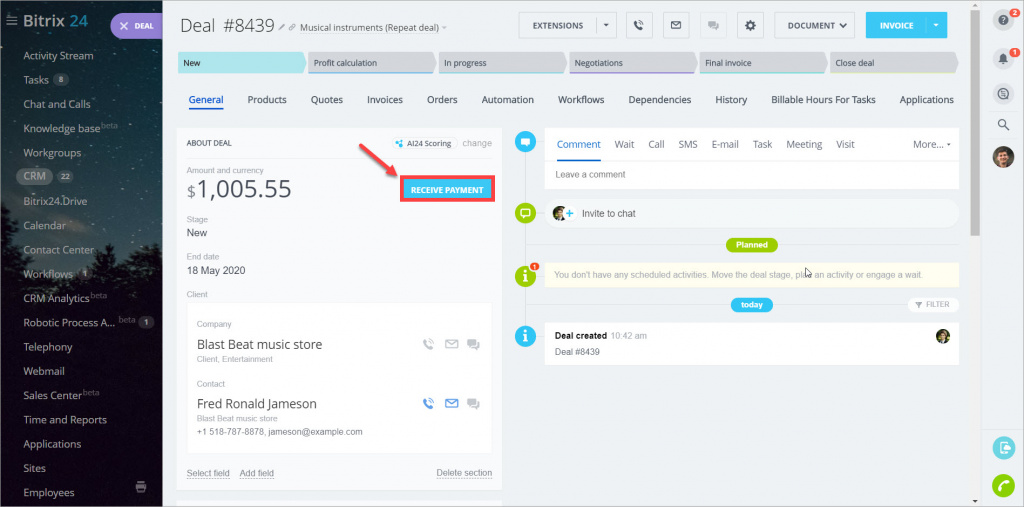
Task: Open the More... activity dropdown
Action: click(931, 144)
